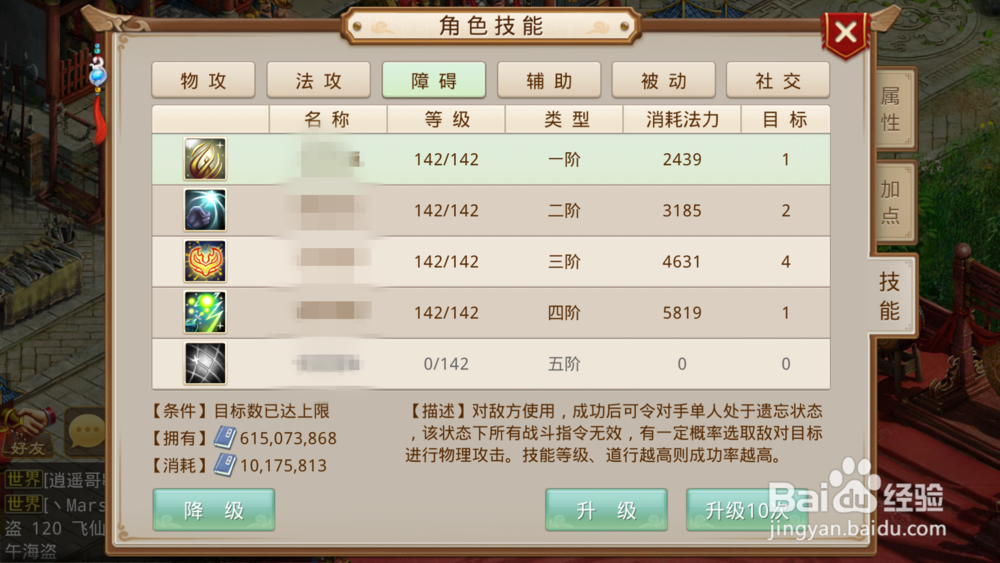Open the 辅助 skills tab
This screenshot has width=1000, height=563.
[x=548, y=80]
